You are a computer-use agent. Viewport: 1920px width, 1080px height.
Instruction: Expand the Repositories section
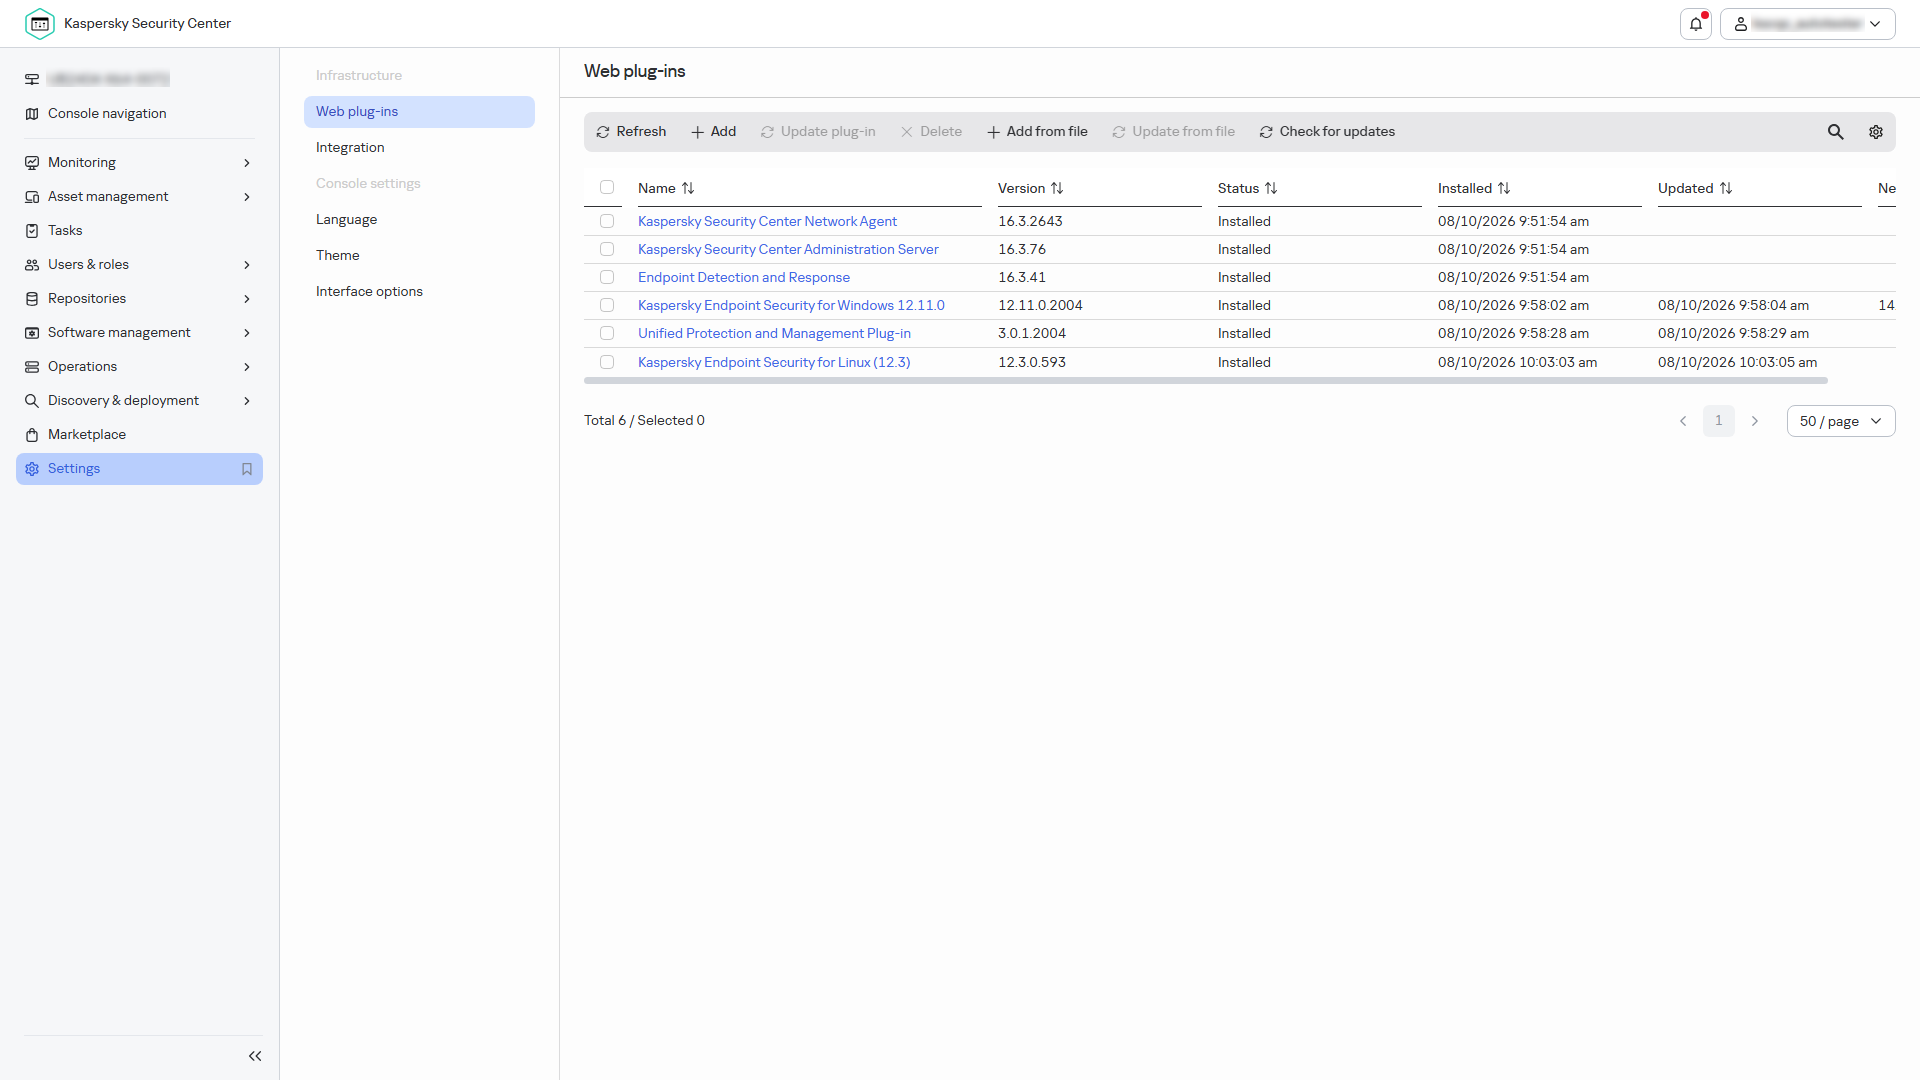pyautogui.click(x=139, y=299)
